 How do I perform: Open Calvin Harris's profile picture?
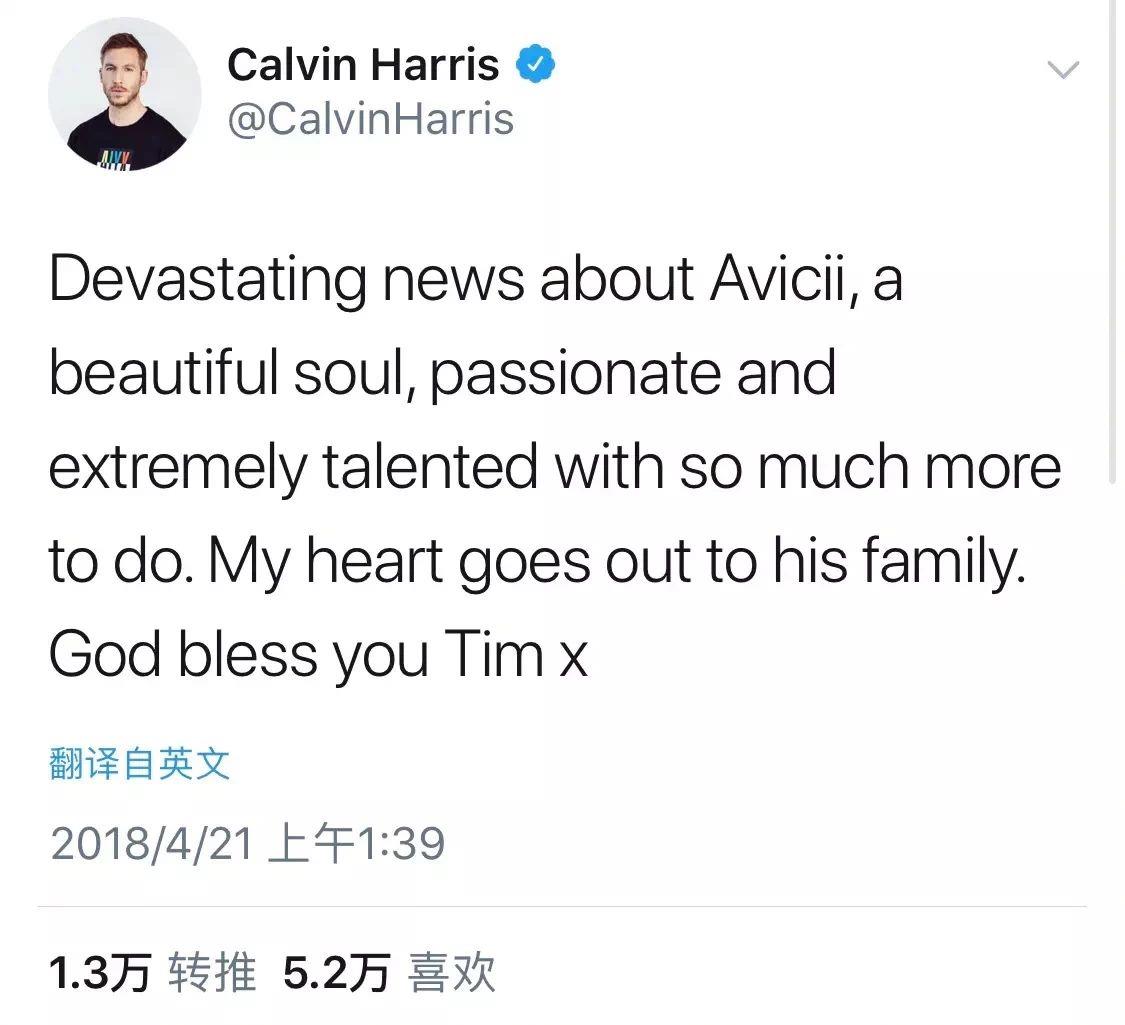click(x=124, y=94)
